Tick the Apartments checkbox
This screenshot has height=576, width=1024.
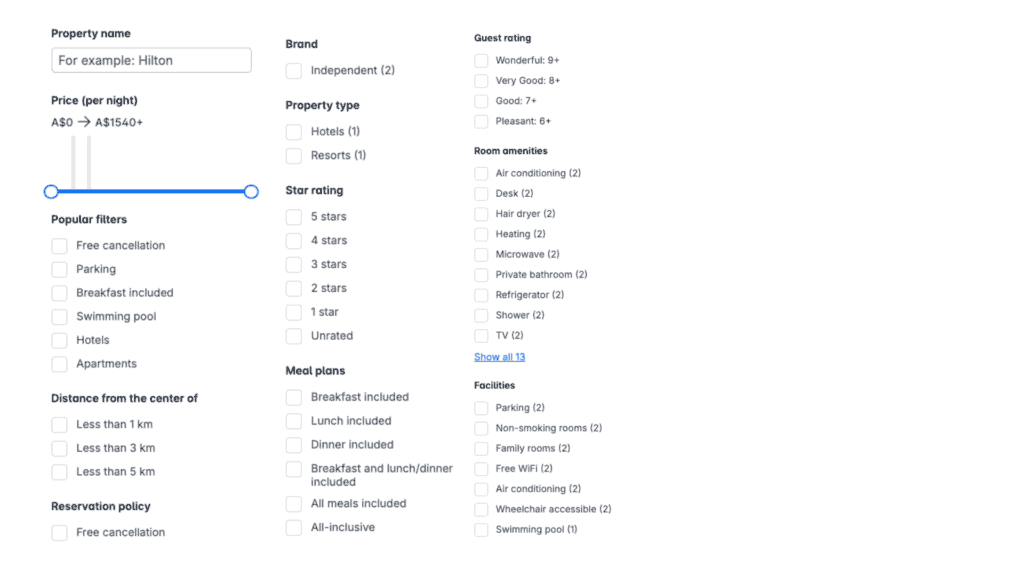click(60, 364)
